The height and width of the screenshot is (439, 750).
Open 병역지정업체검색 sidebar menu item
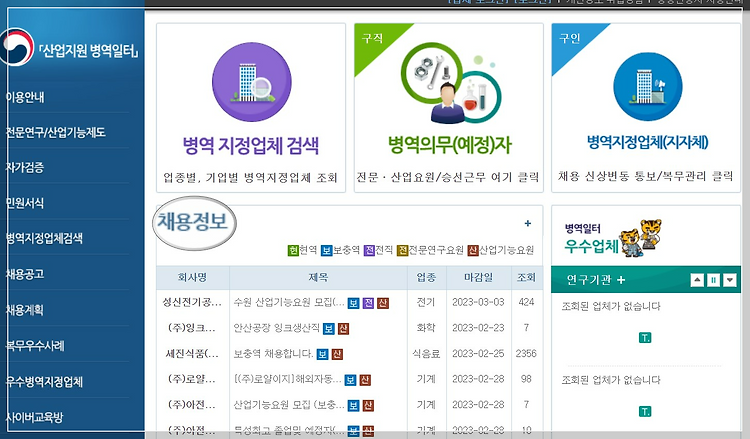pos(44,238)
